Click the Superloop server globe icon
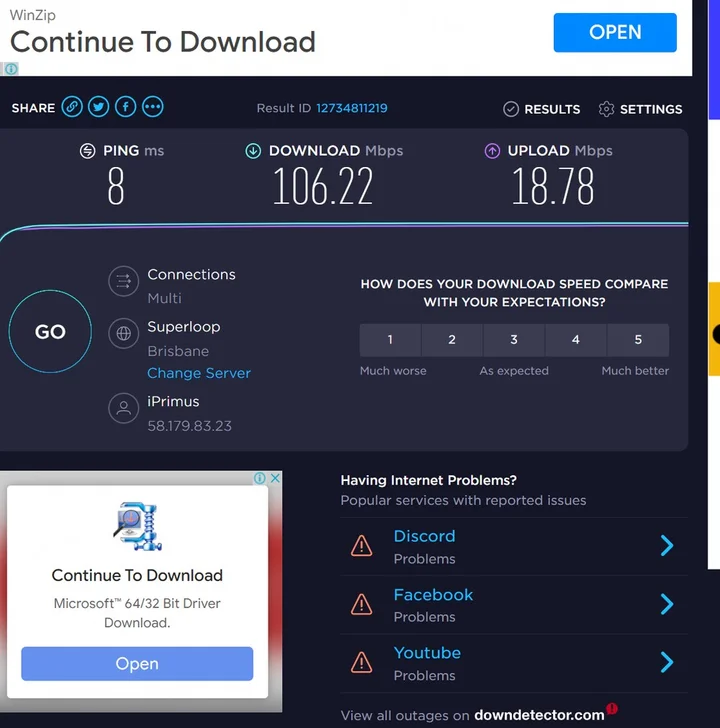Image resolution: width=720 pixels, height=728 pixels. [123, 335]
